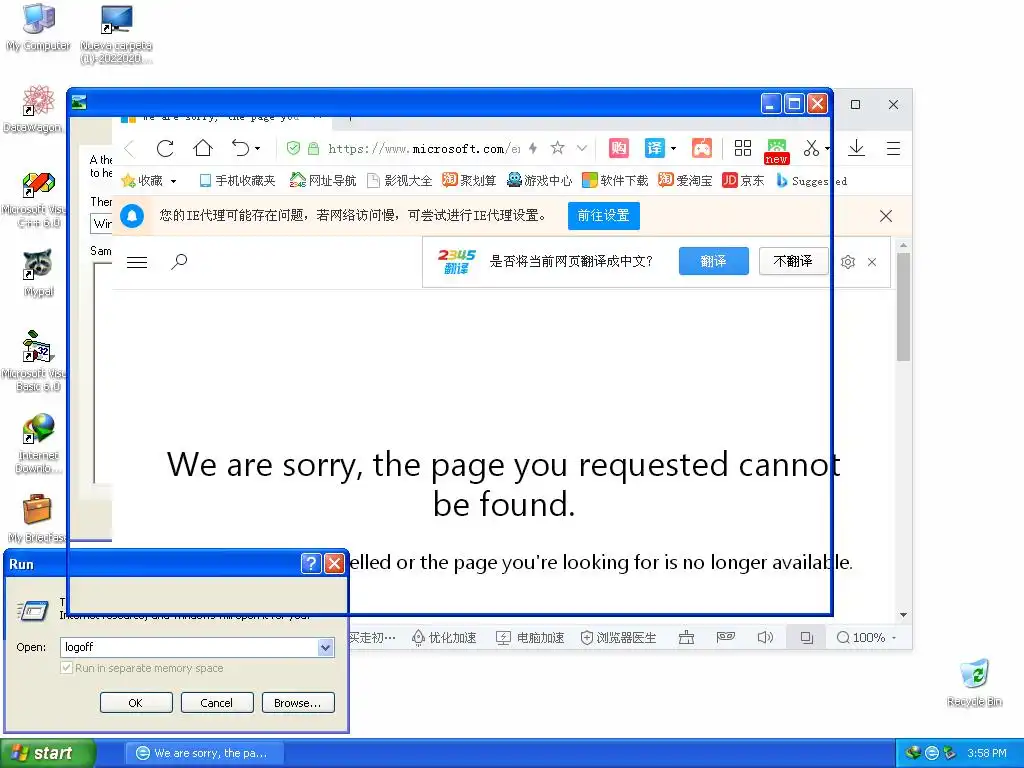Expand the address bar history chevron

click(x=582, y=148)
